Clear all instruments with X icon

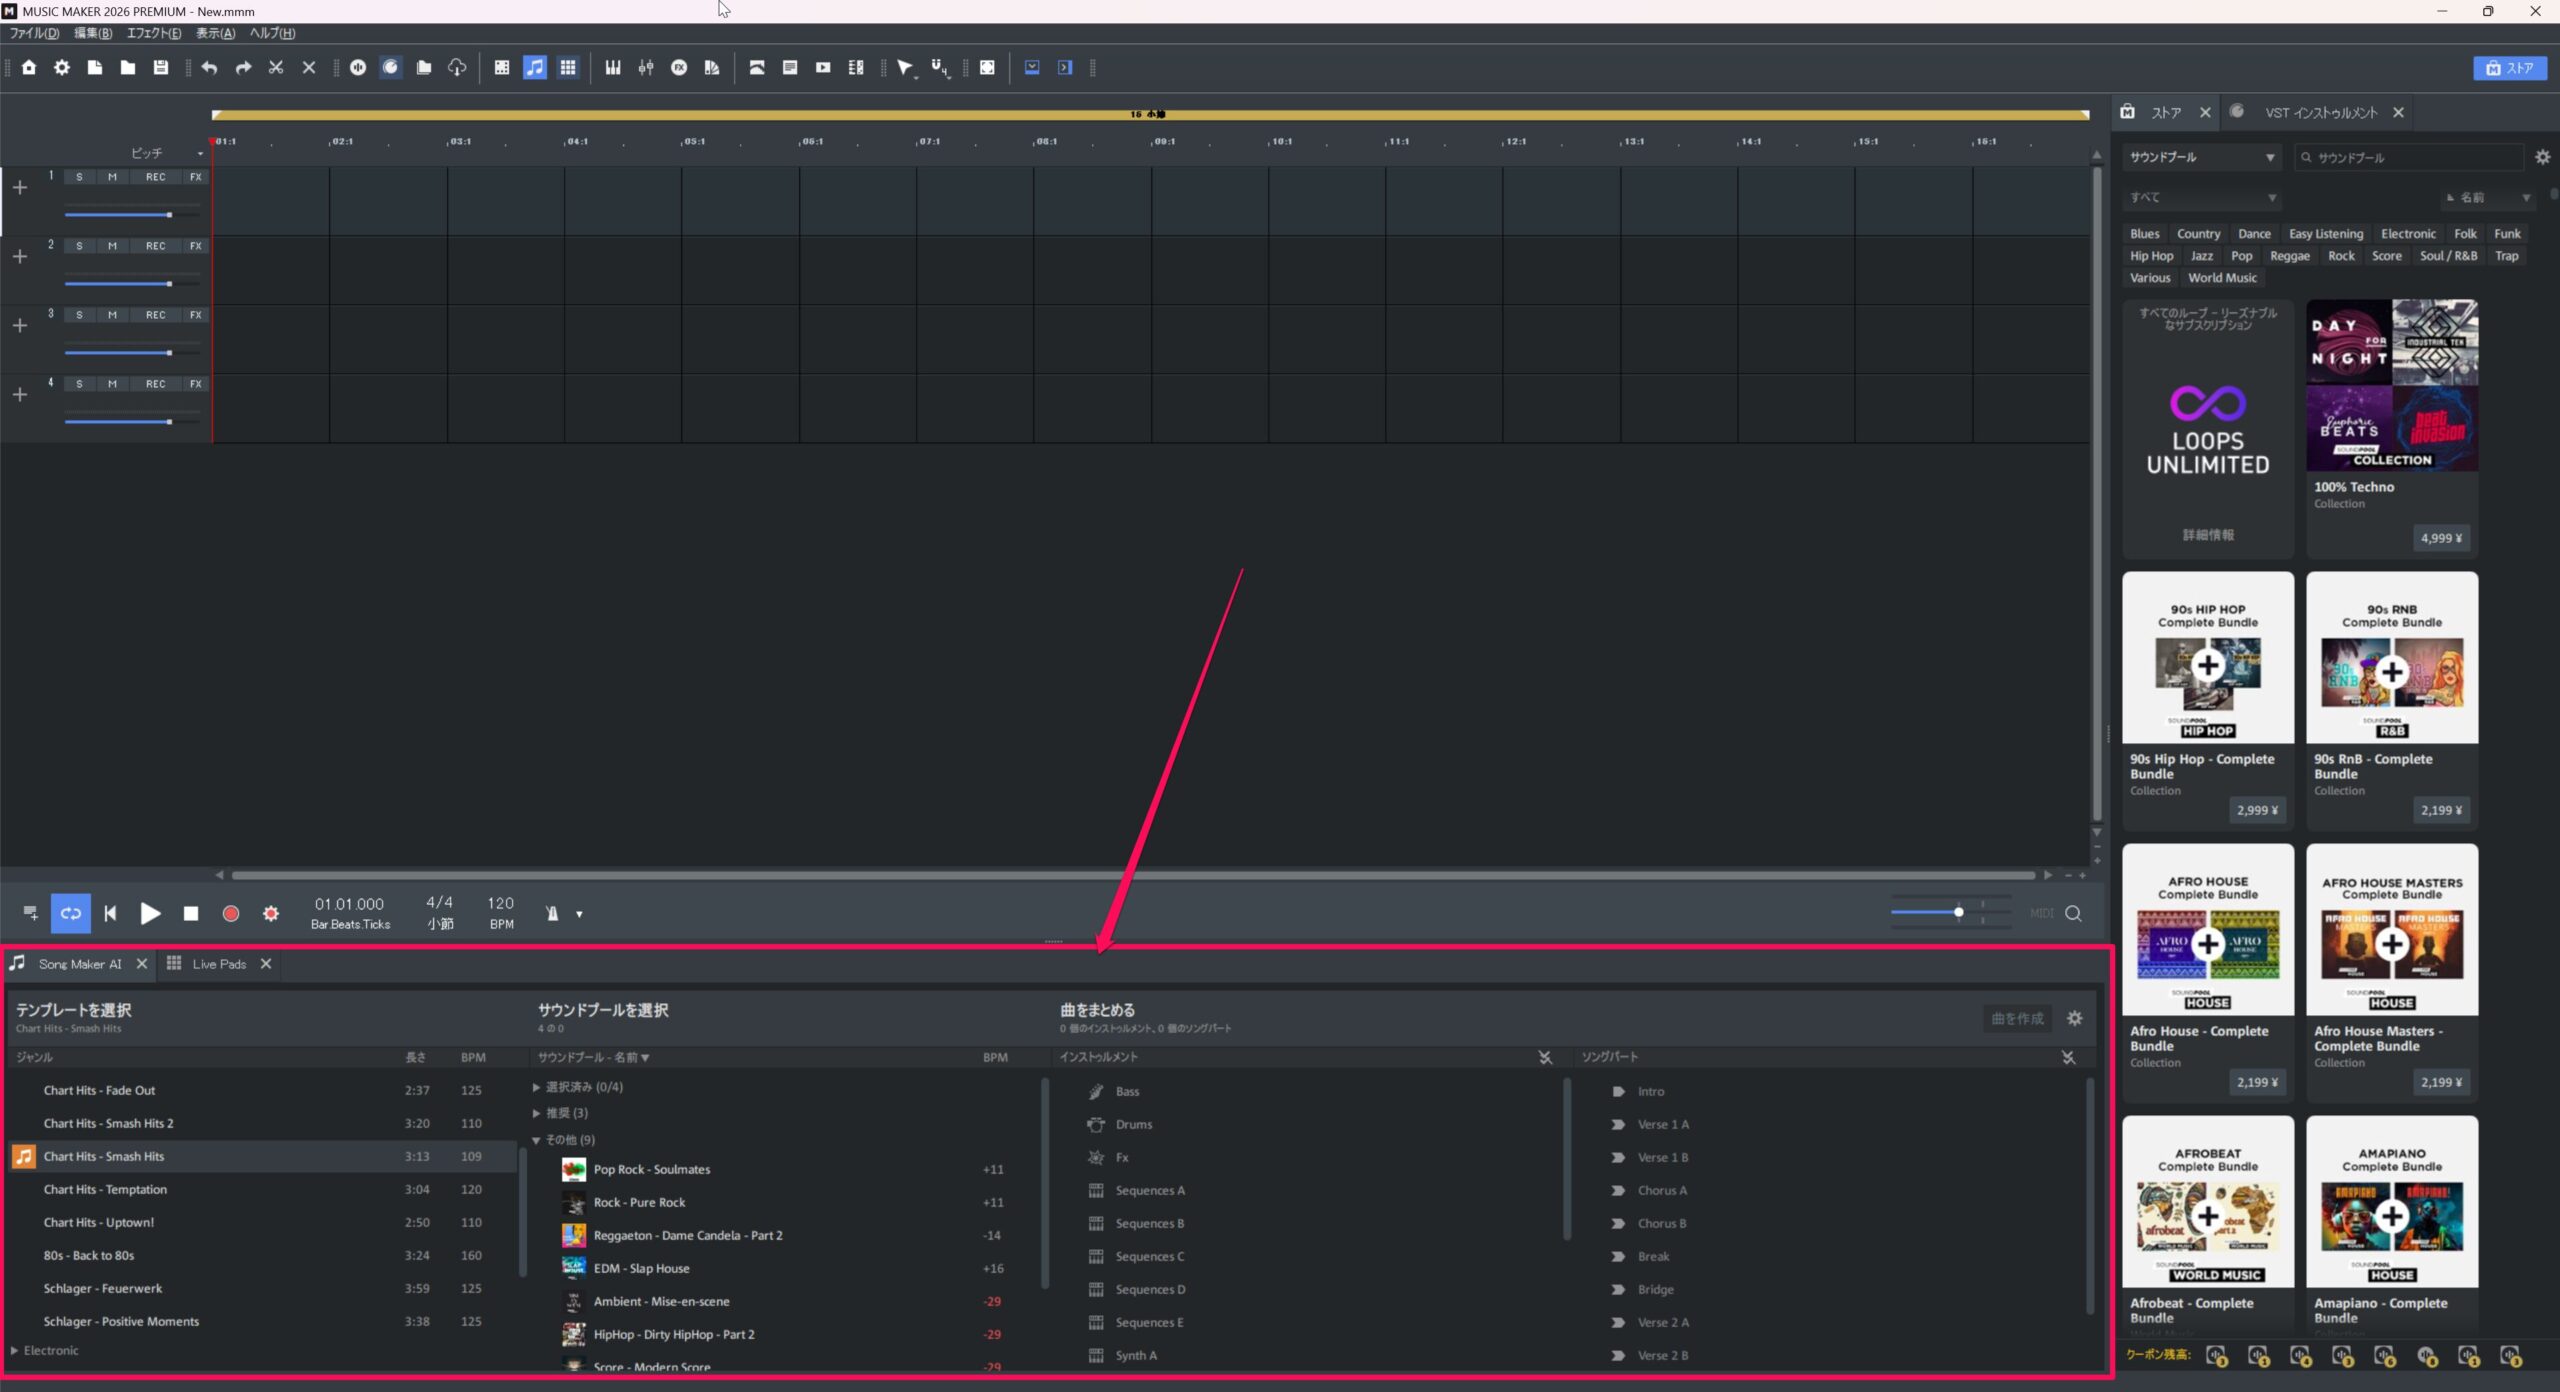1545,1057
